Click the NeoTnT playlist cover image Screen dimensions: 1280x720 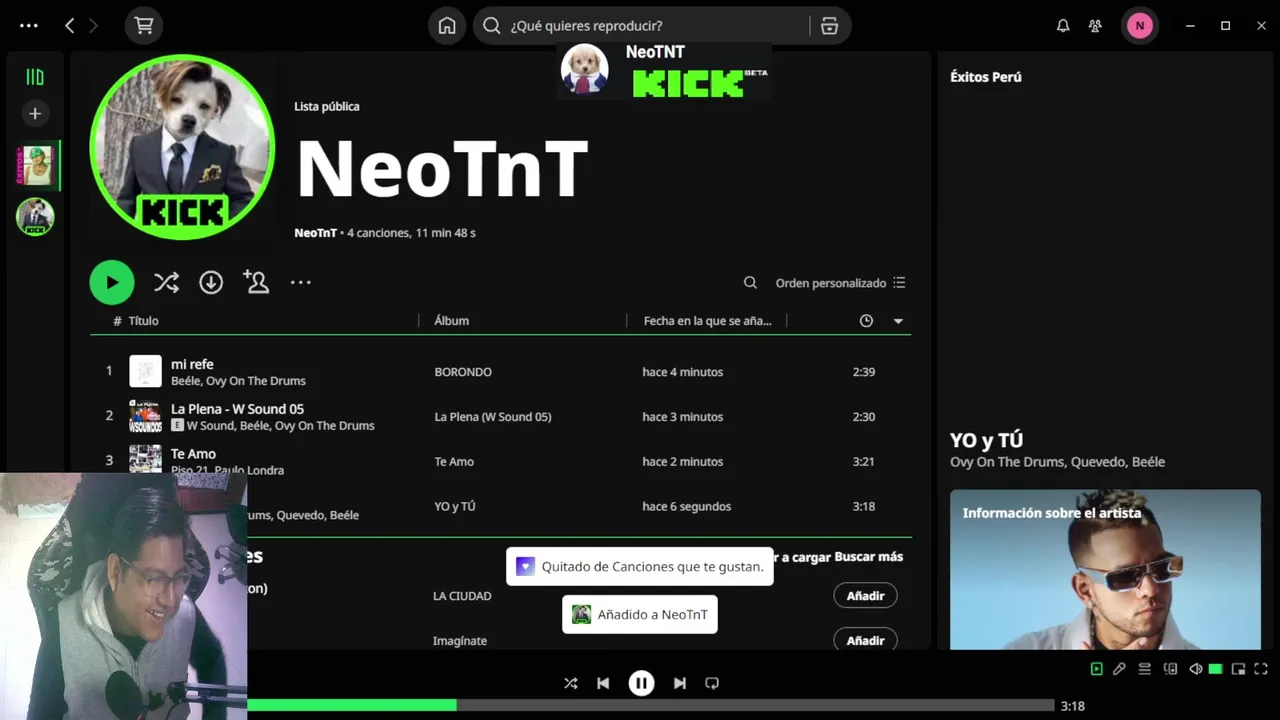182,147
